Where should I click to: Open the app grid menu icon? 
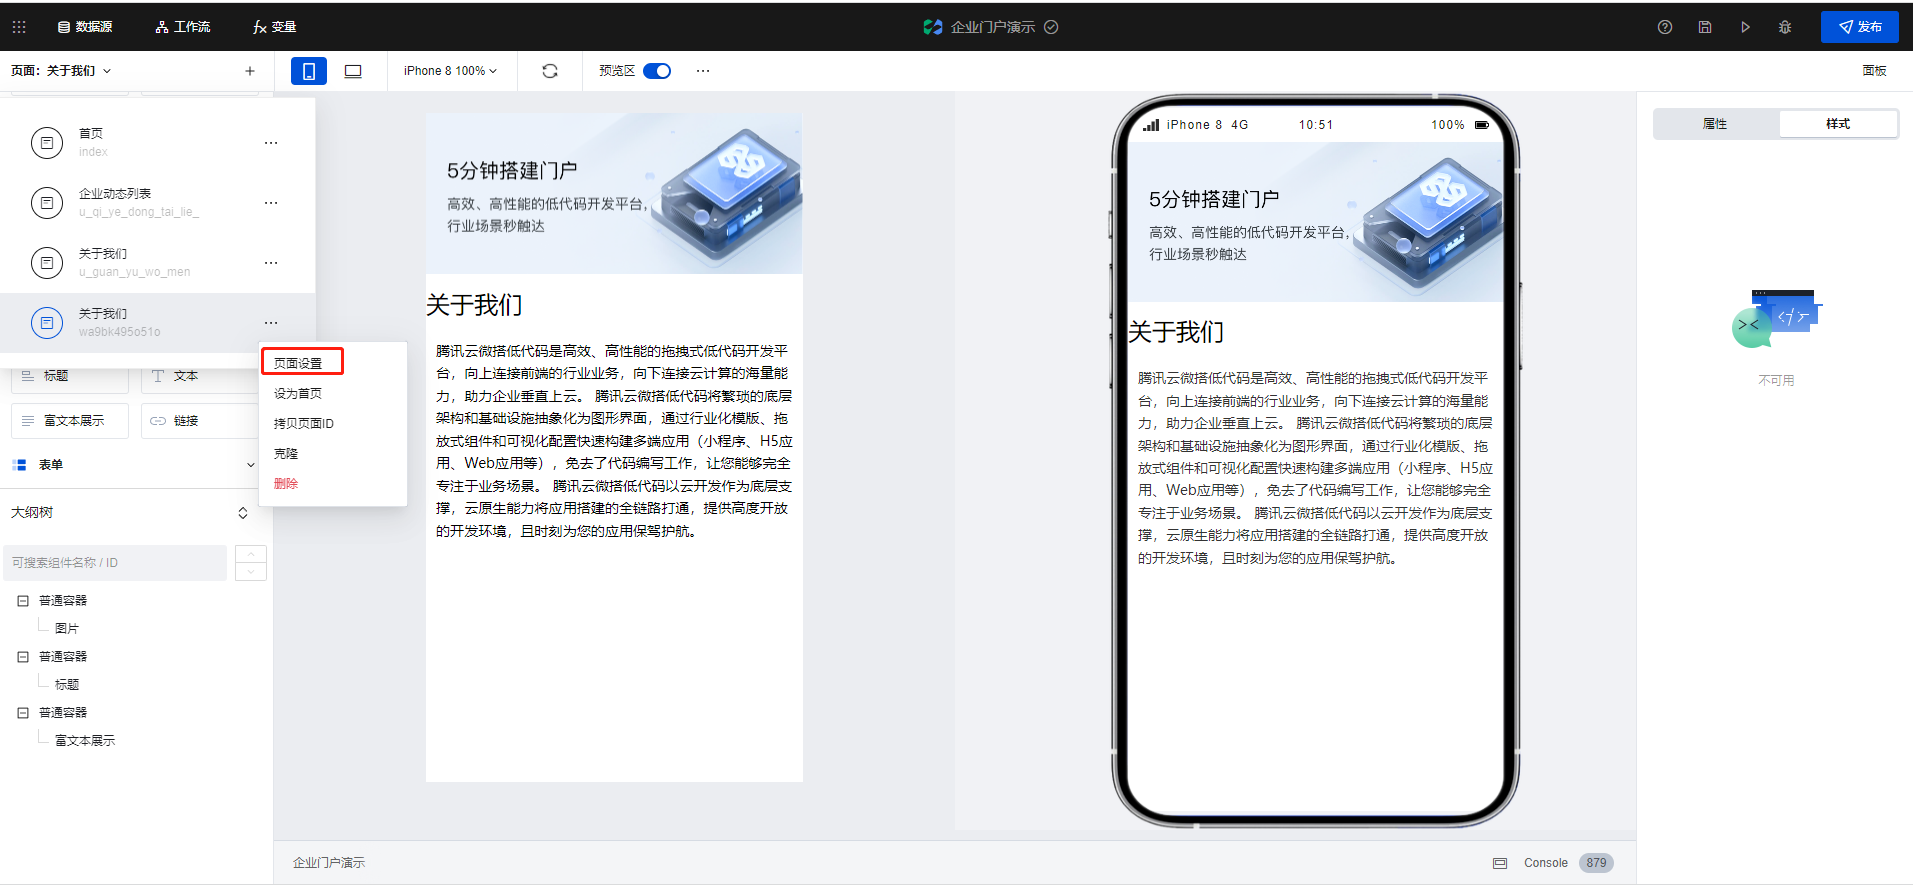point(19,27)
